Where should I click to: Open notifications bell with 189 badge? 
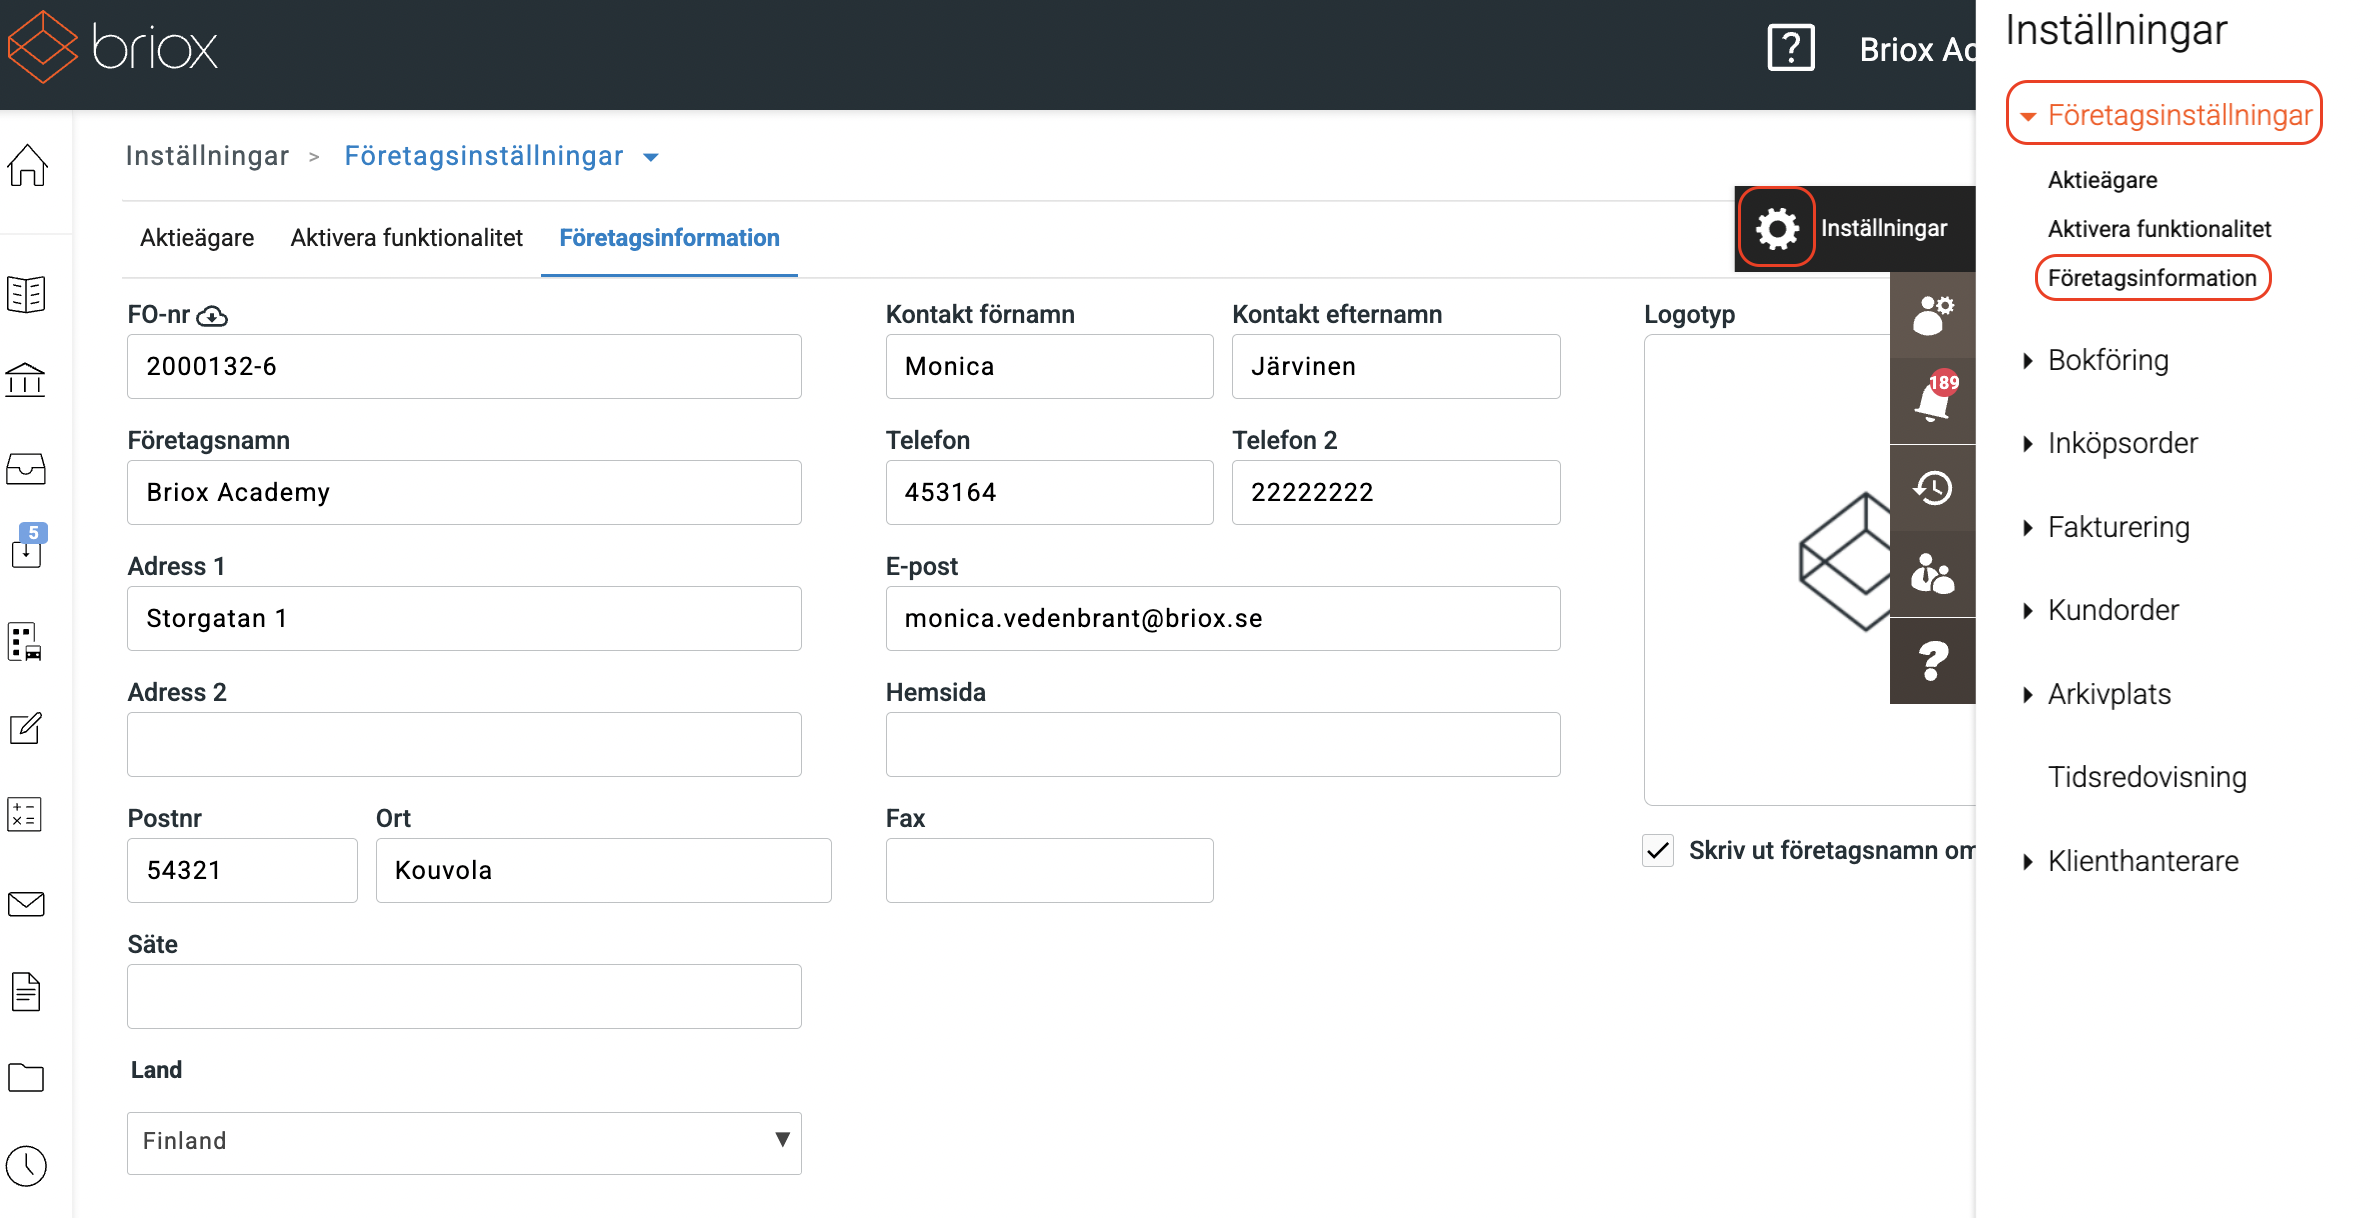point(1933,400)
